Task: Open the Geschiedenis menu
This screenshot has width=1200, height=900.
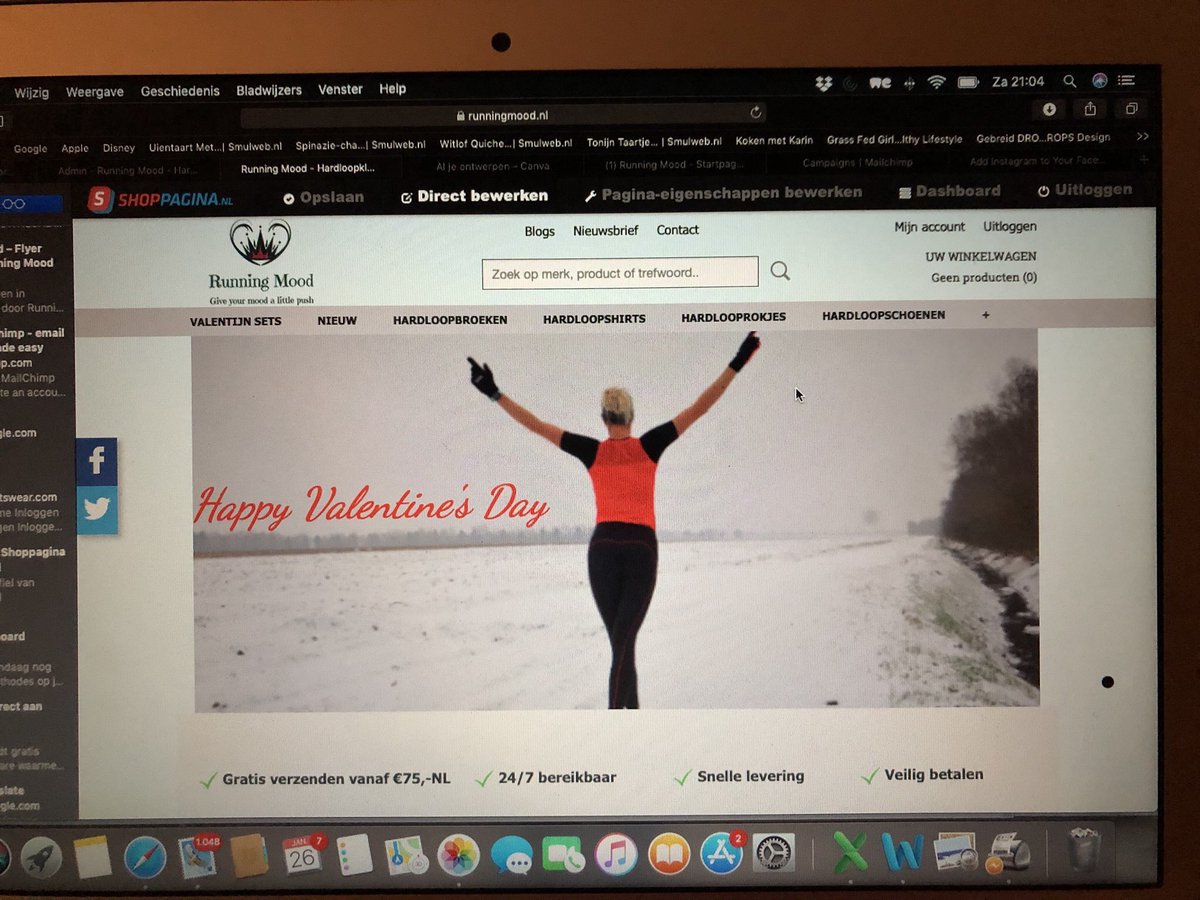Action: click(180, 91)
